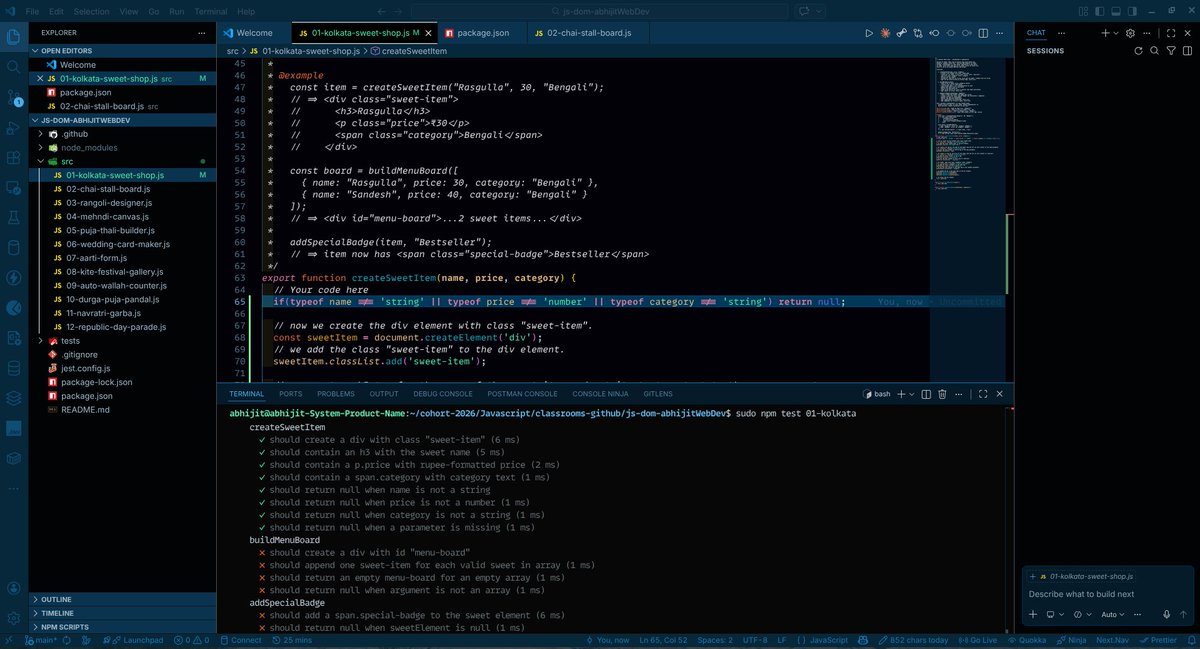Screen dimensions: 1200x649
Task: Click the JavaScript language mode indicator
Action: point(822,640)
